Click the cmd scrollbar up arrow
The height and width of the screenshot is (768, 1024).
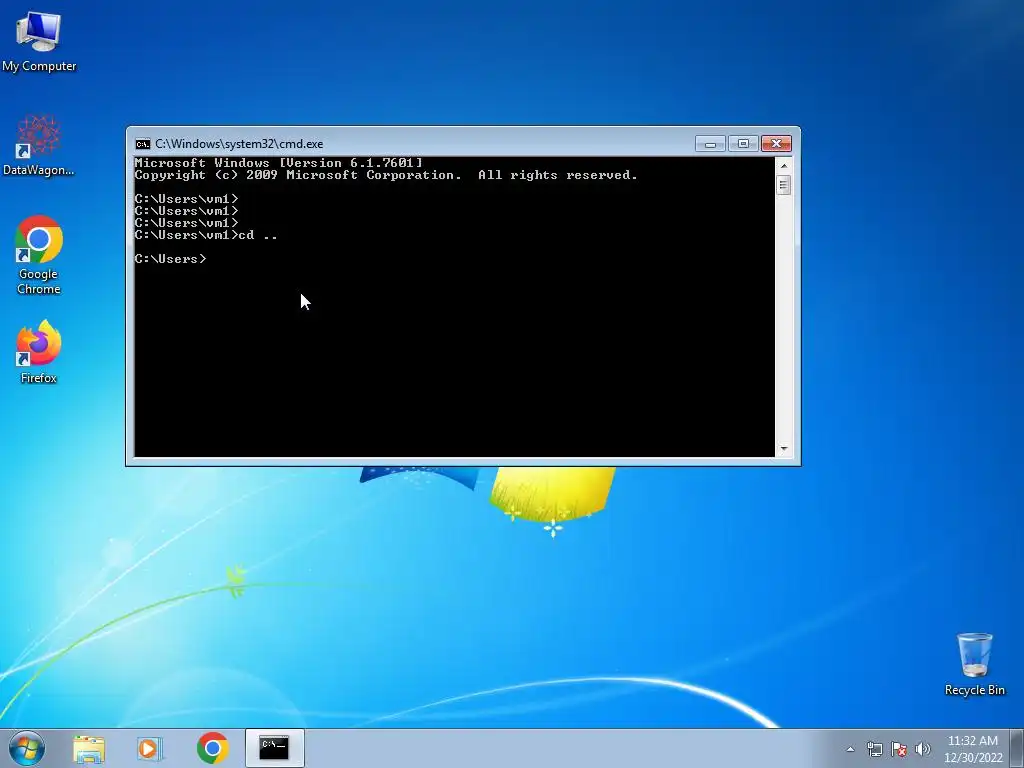click(x=784, y=166)
